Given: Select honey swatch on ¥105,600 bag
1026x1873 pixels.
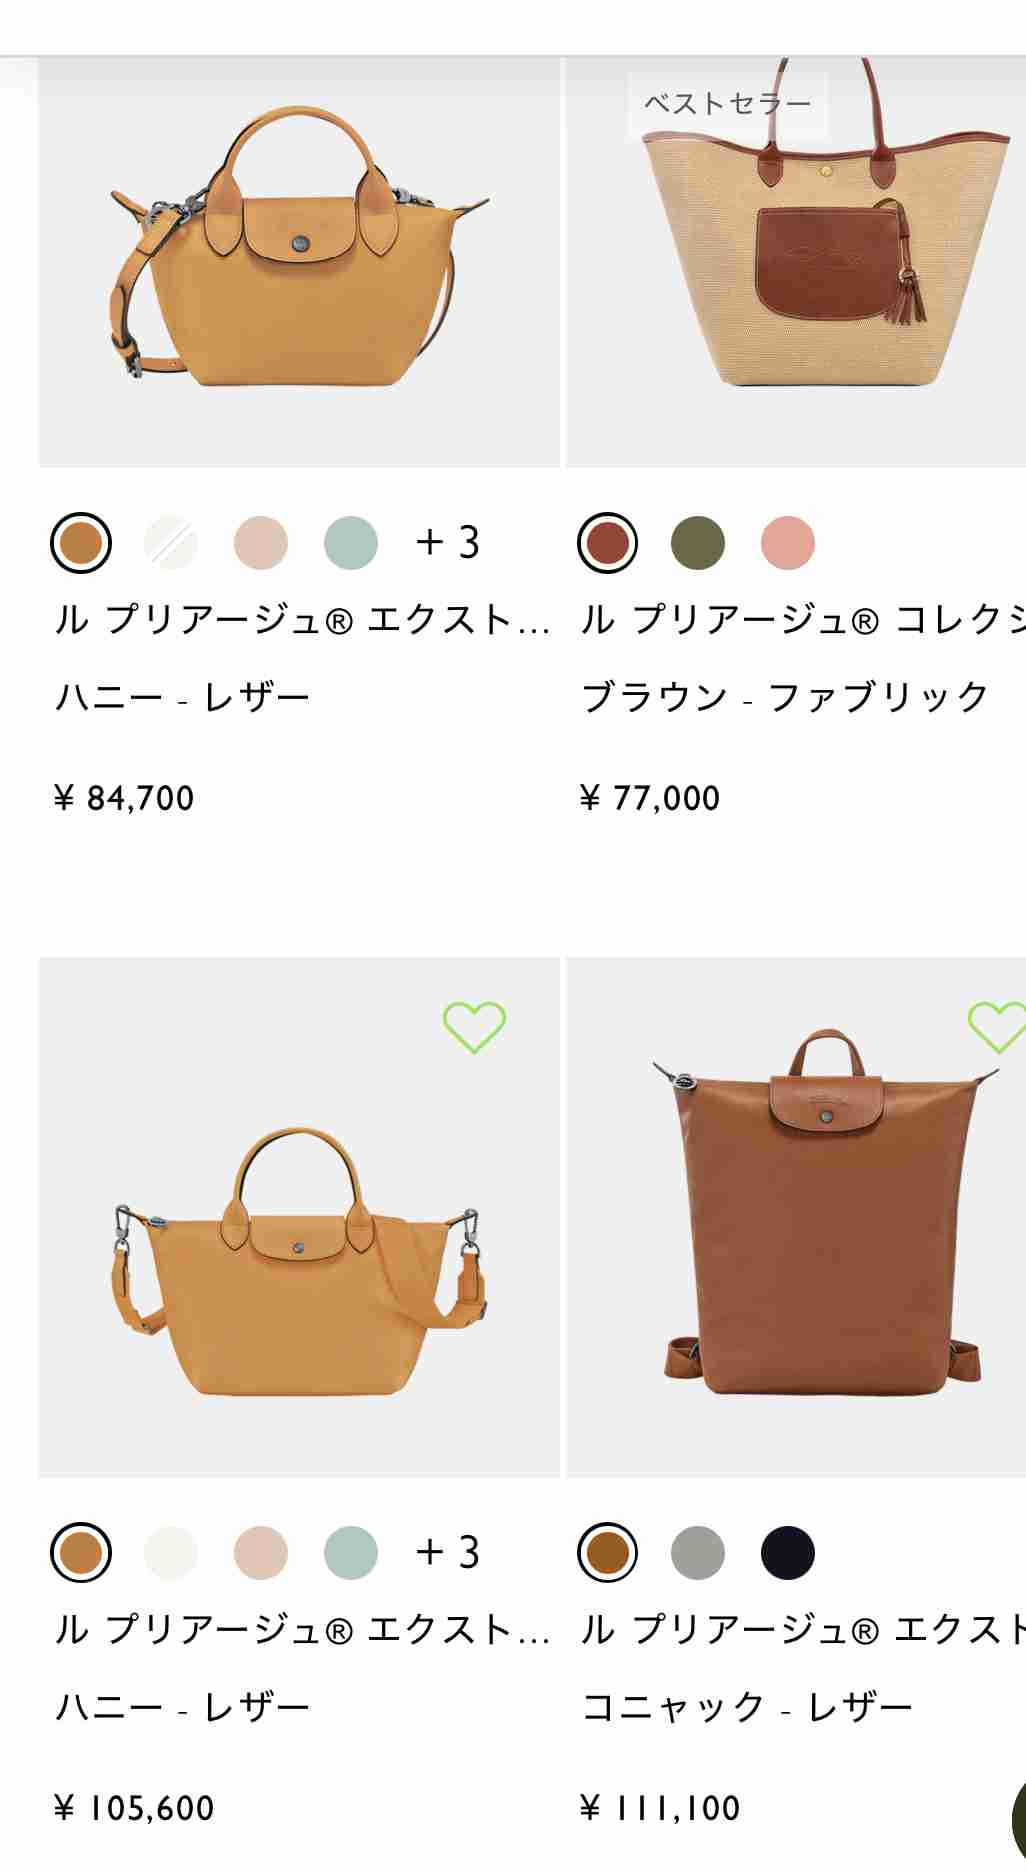Looking at the screenshot, I should (81, 1552).
